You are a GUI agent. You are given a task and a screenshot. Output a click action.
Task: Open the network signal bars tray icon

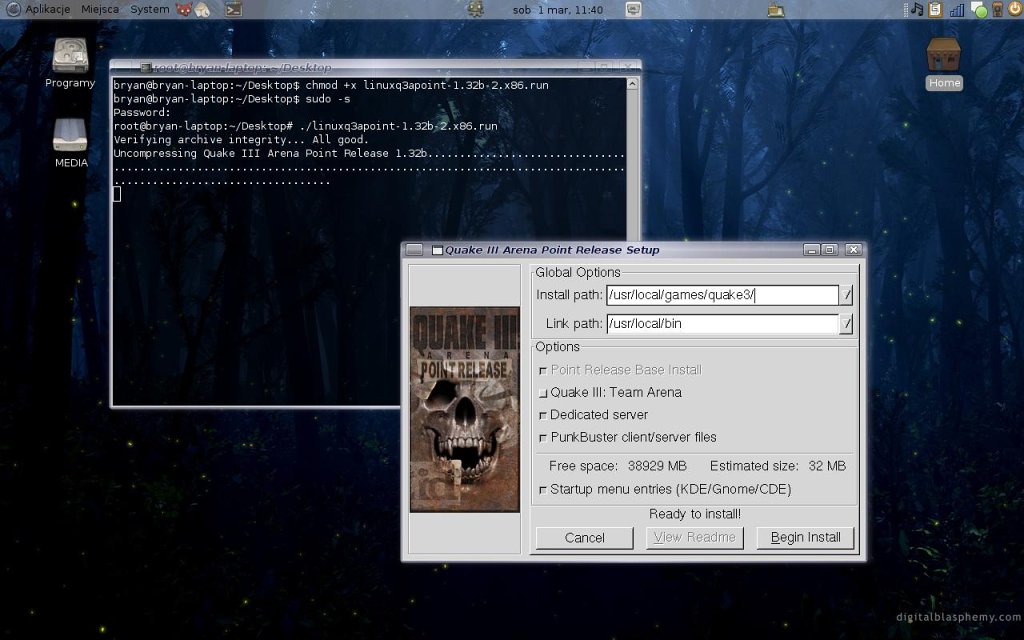click(x=957, y=10)
